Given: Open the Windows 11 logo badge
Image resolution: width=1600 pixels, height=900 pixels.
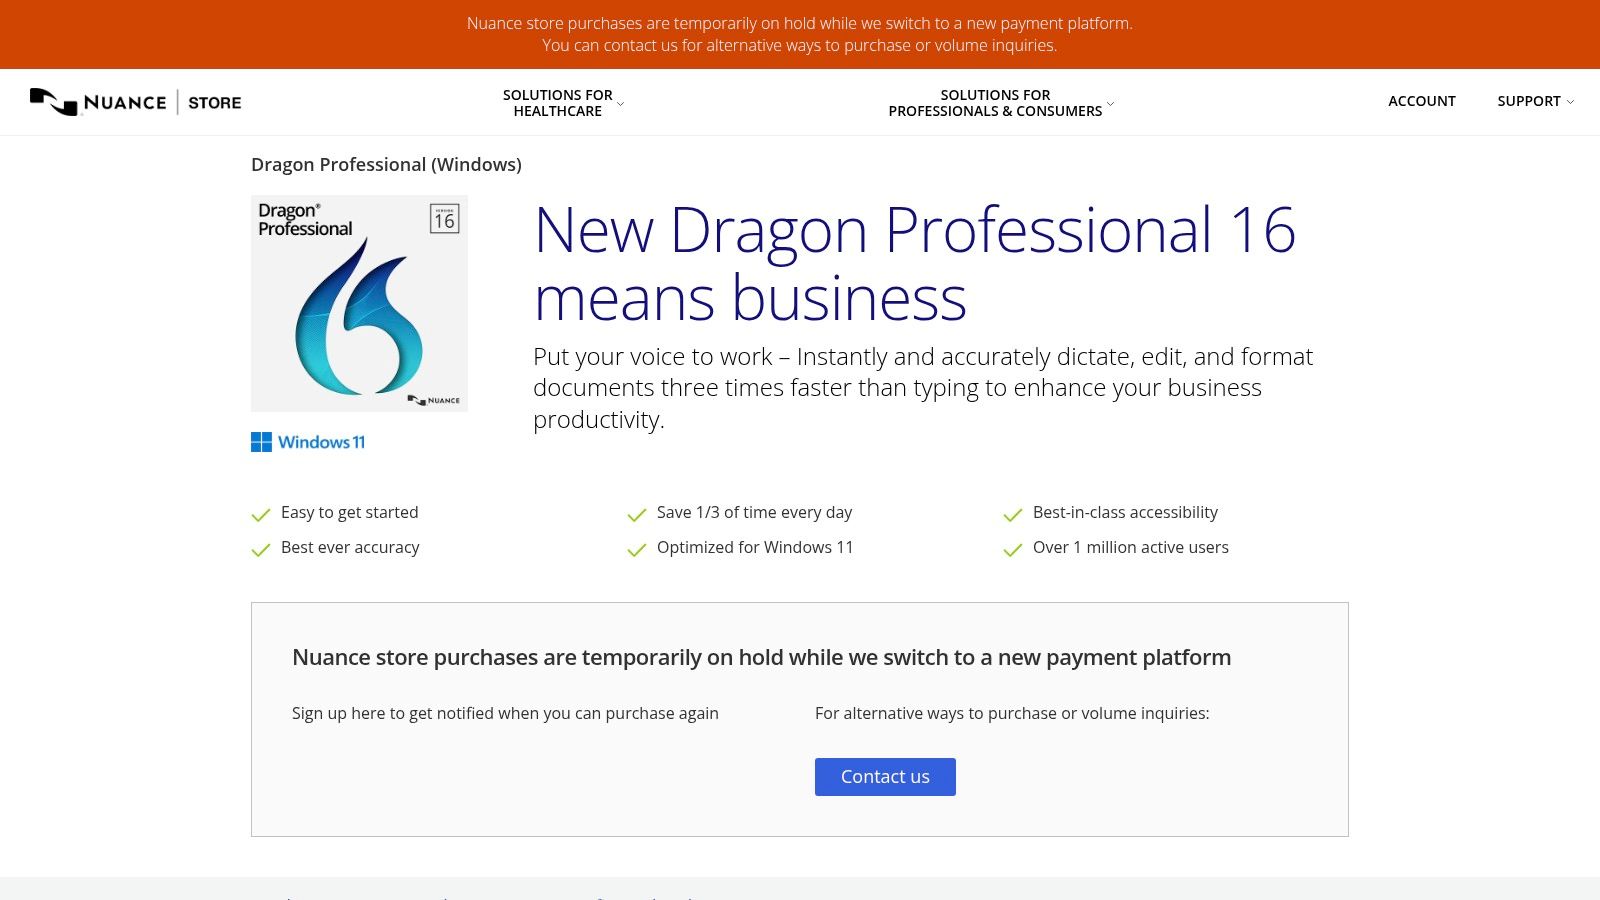Looking at the screenshot, I should [308, 442].
